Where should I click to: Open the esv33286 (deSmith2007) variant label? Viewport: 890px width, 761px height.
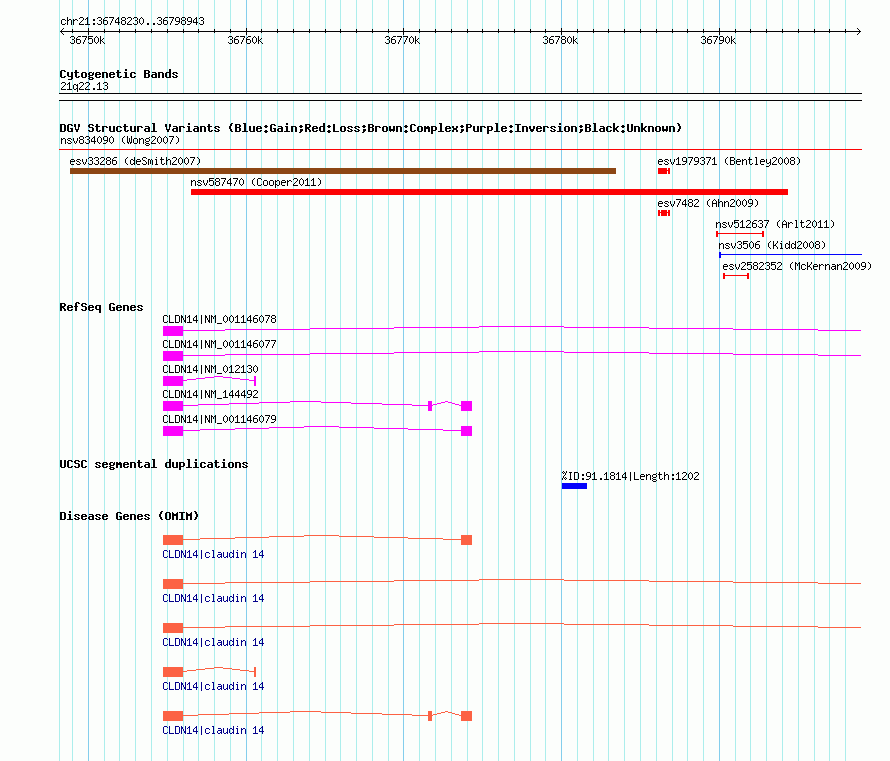pos(135,161)
